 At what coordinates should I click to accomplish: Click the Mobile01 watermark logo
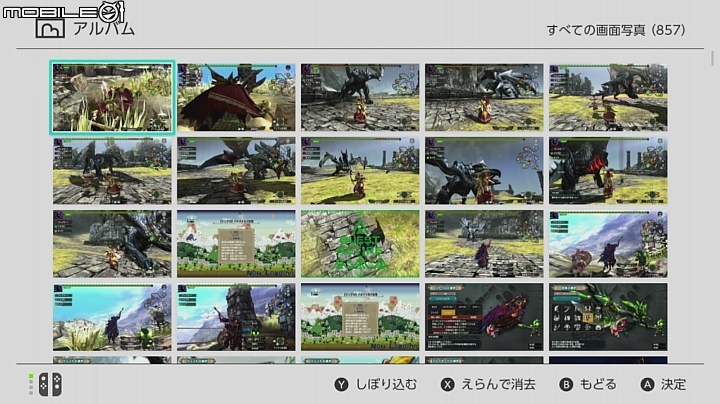pos(63,10)
